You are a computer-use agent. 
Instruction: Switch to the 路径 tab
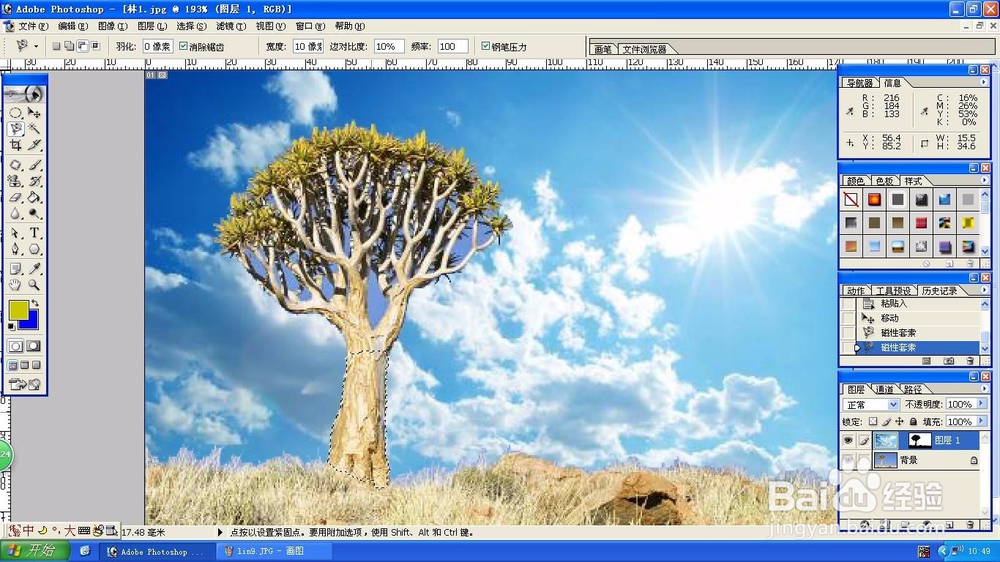tap(913, 389)
